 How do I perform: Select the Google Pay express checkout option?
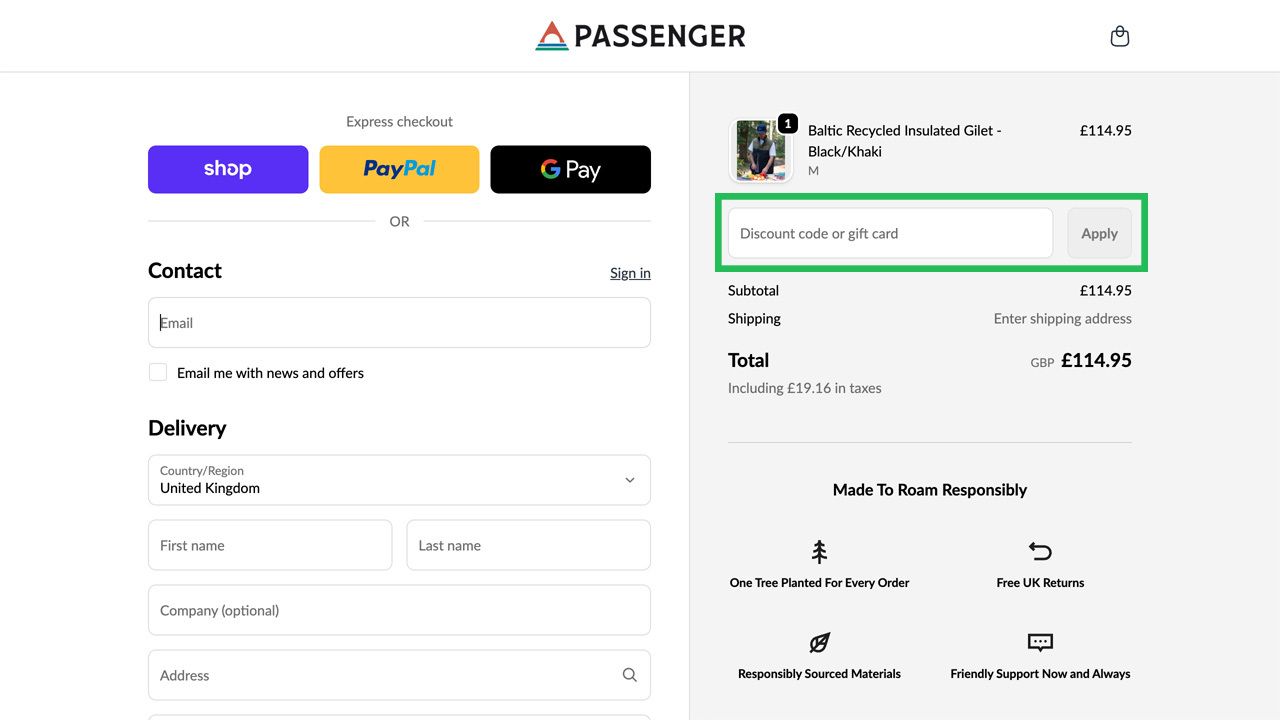(x=570, y=169)
